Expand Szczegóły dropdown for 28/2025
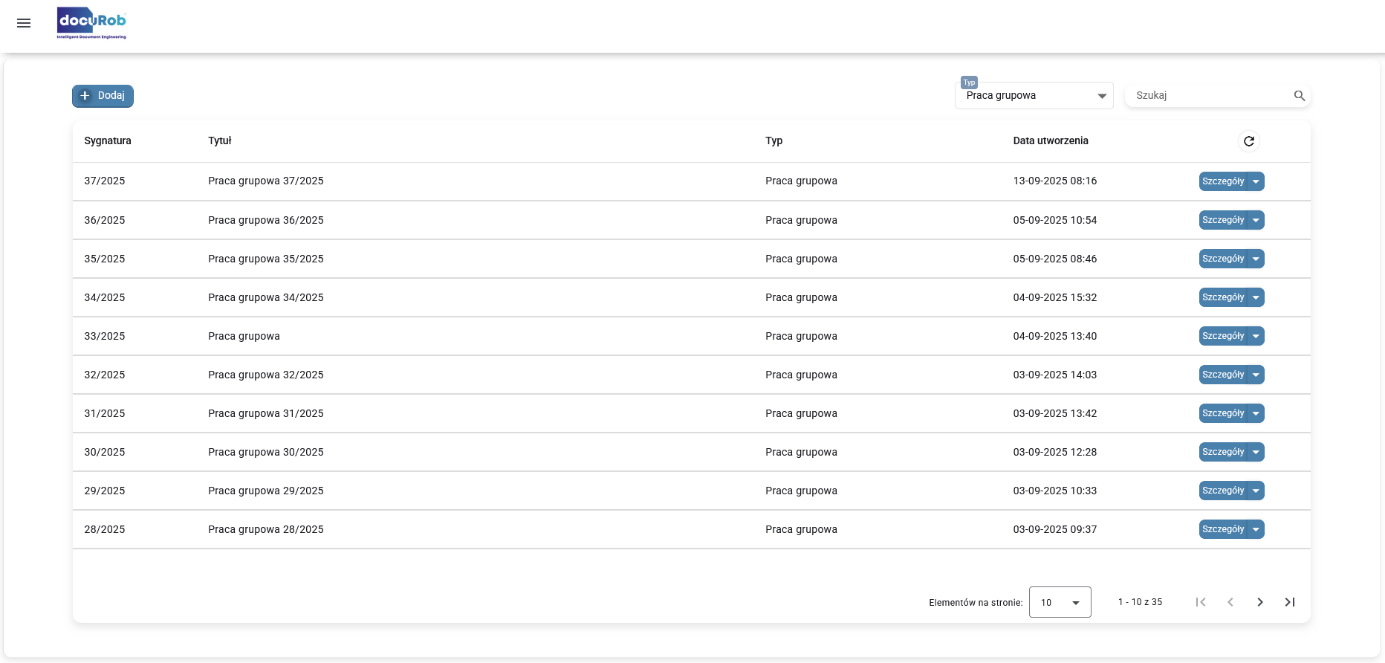 tap(1256, 529)
